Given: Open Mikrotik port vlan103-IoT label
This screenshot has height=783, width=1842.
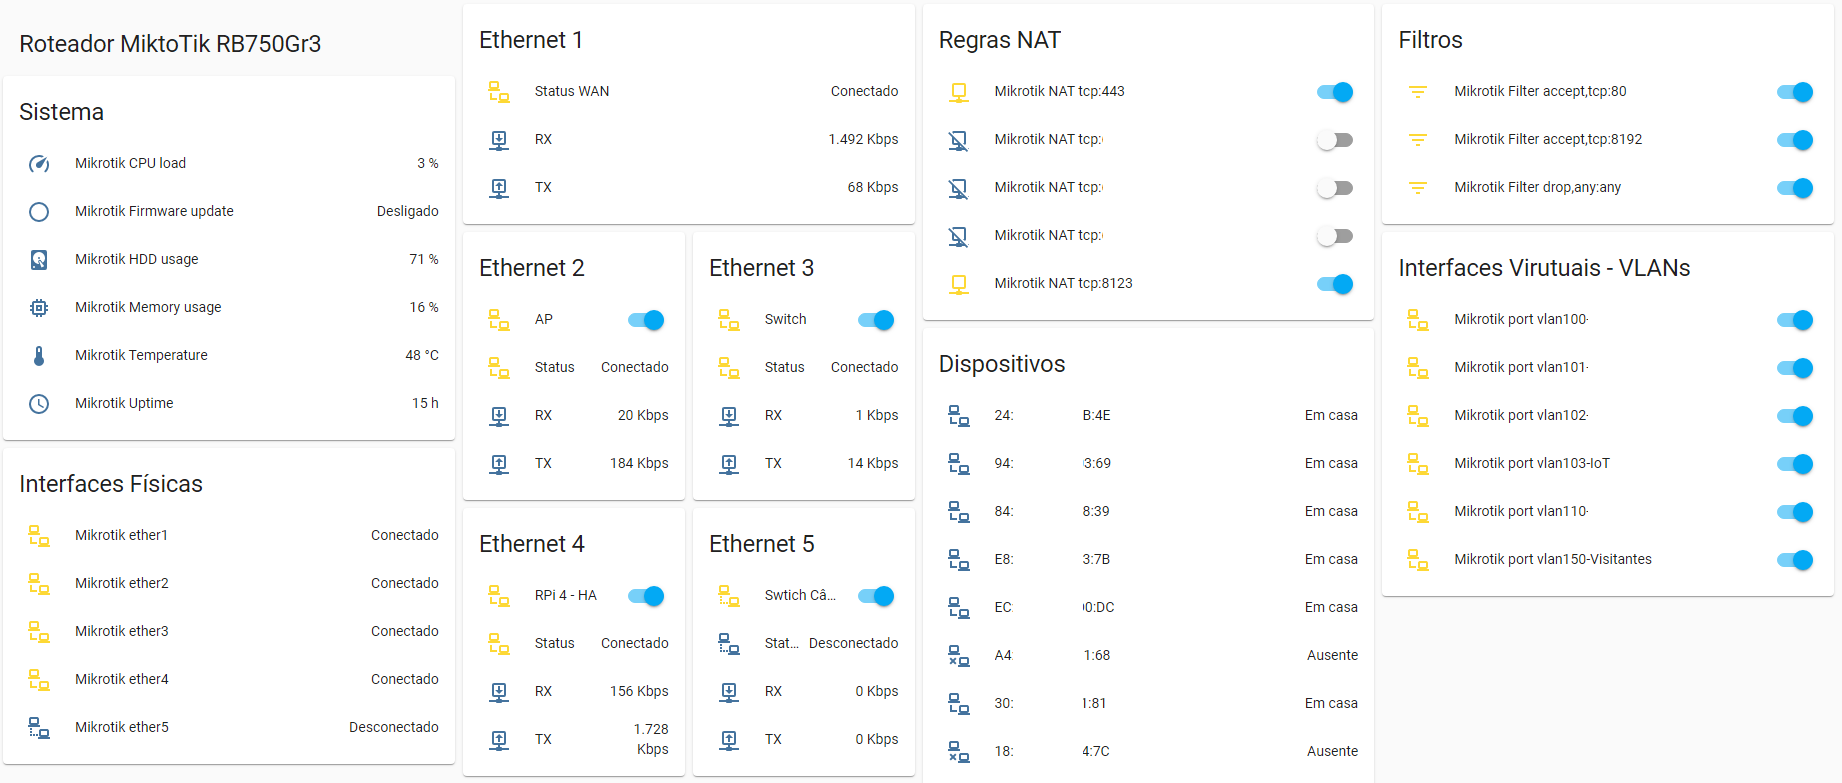Looking at the screenshot, I should [x=1532, y=463].
